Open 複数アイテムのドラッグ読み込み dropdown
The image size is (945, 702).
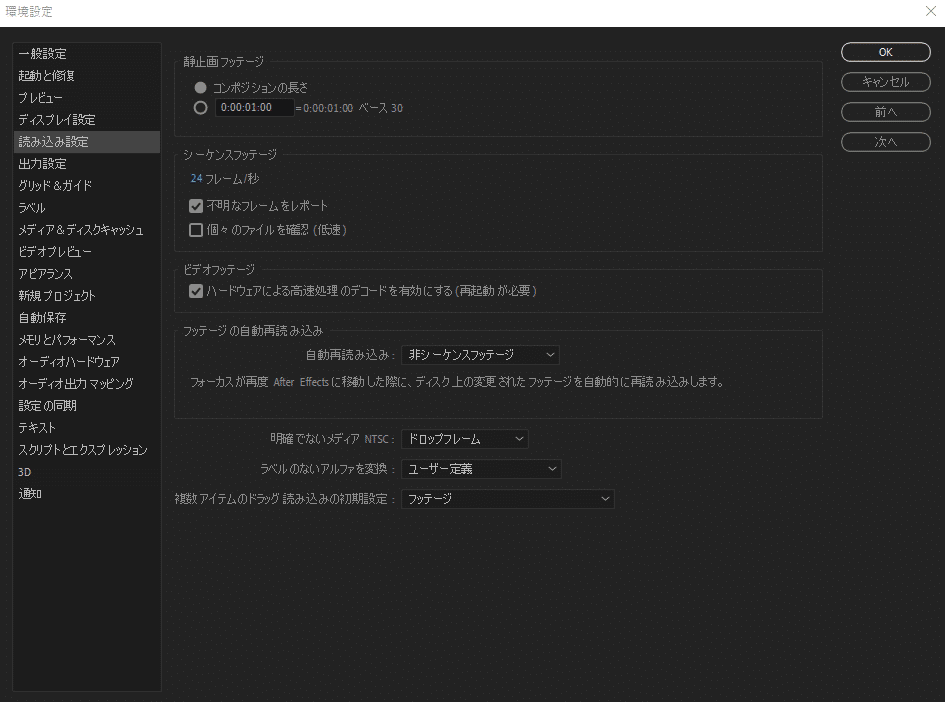point(507,499)
